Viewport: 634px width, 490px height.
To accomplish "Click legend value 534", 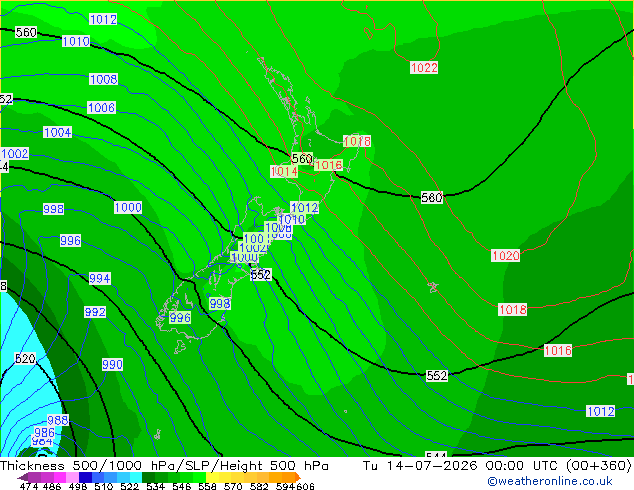I will 155,486.
